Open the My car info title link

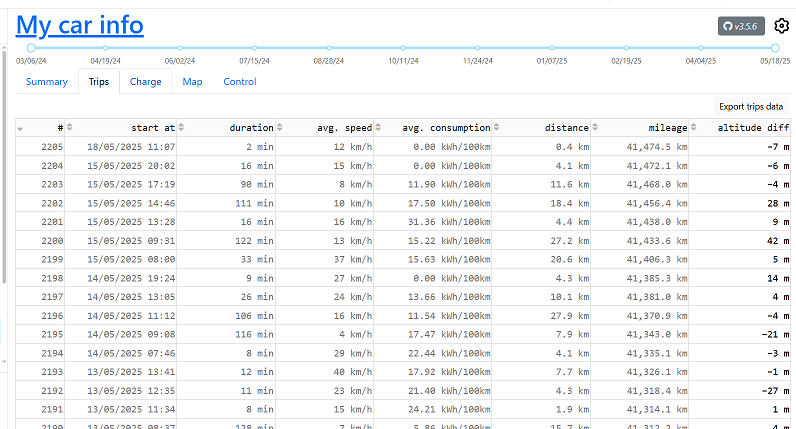pos(80,25)
